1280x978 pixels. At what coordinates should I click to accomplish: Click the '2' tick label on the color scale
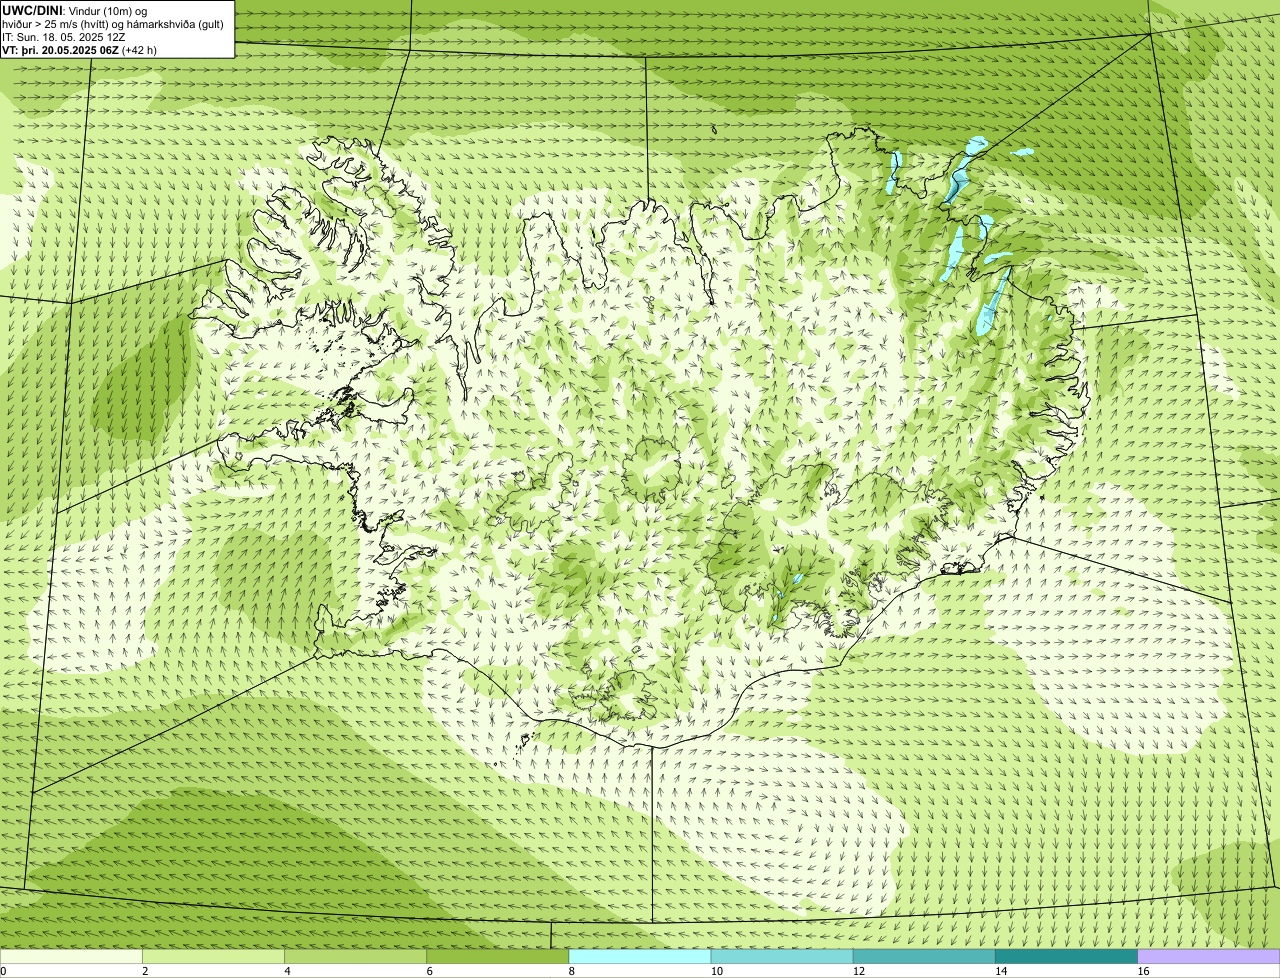click(145, 971)
